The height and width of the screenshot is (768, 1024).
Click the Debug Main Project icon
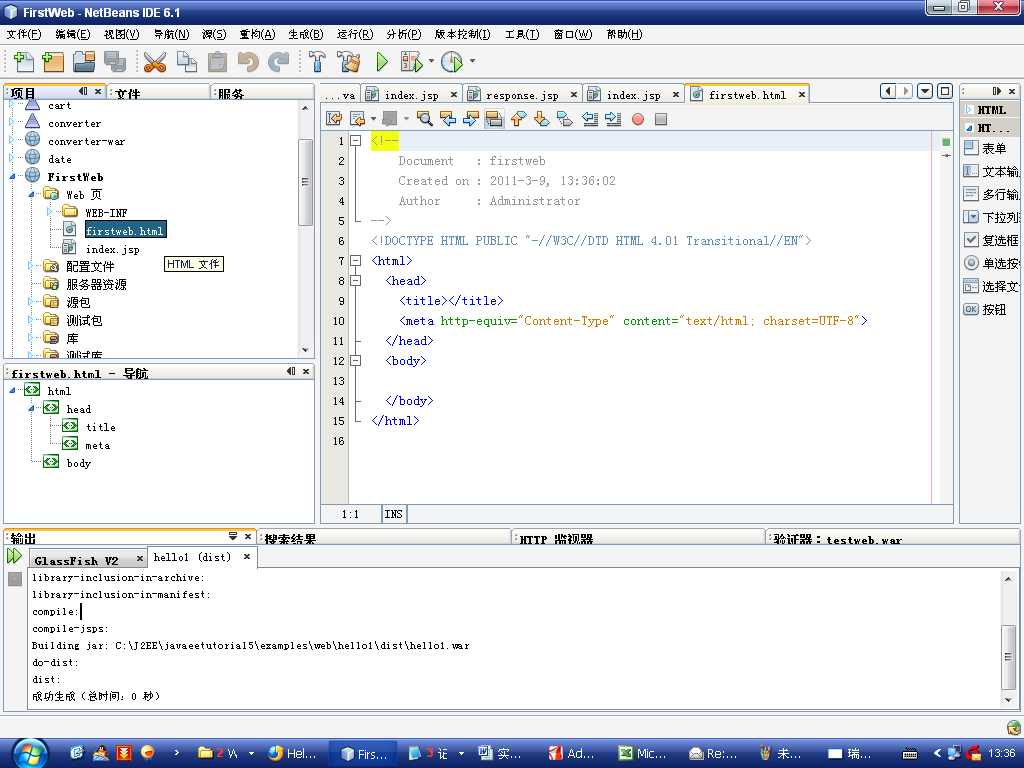(x=412, y=62)
